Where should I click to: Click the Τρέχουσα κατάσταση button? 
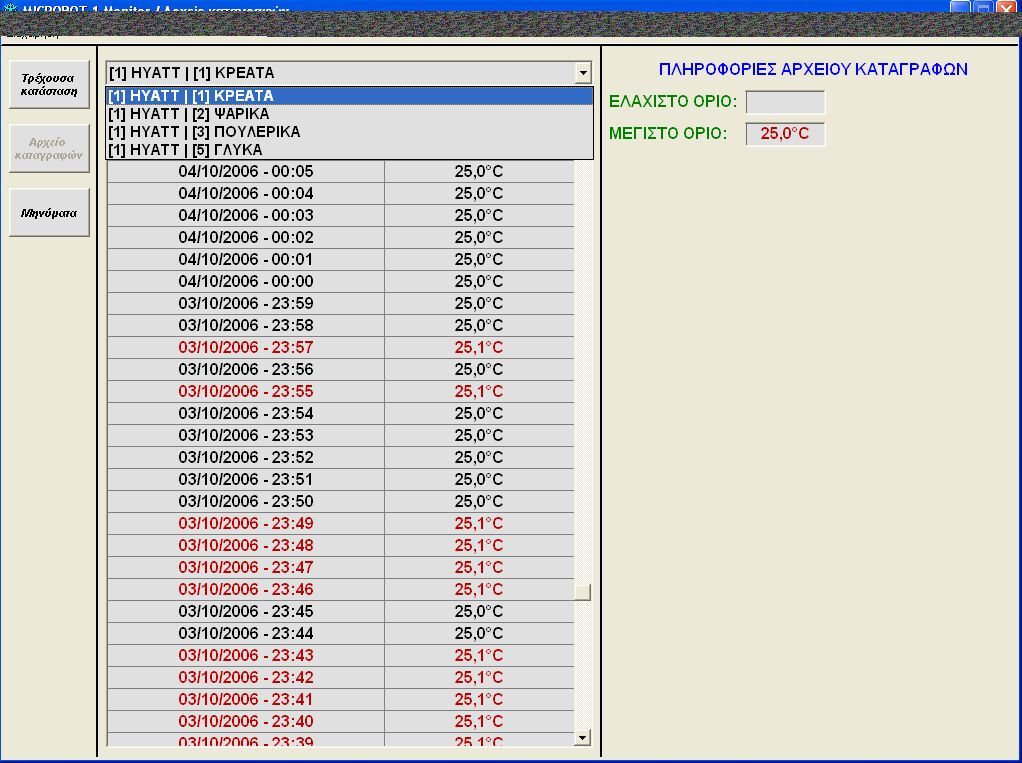[x=49, y=84]
